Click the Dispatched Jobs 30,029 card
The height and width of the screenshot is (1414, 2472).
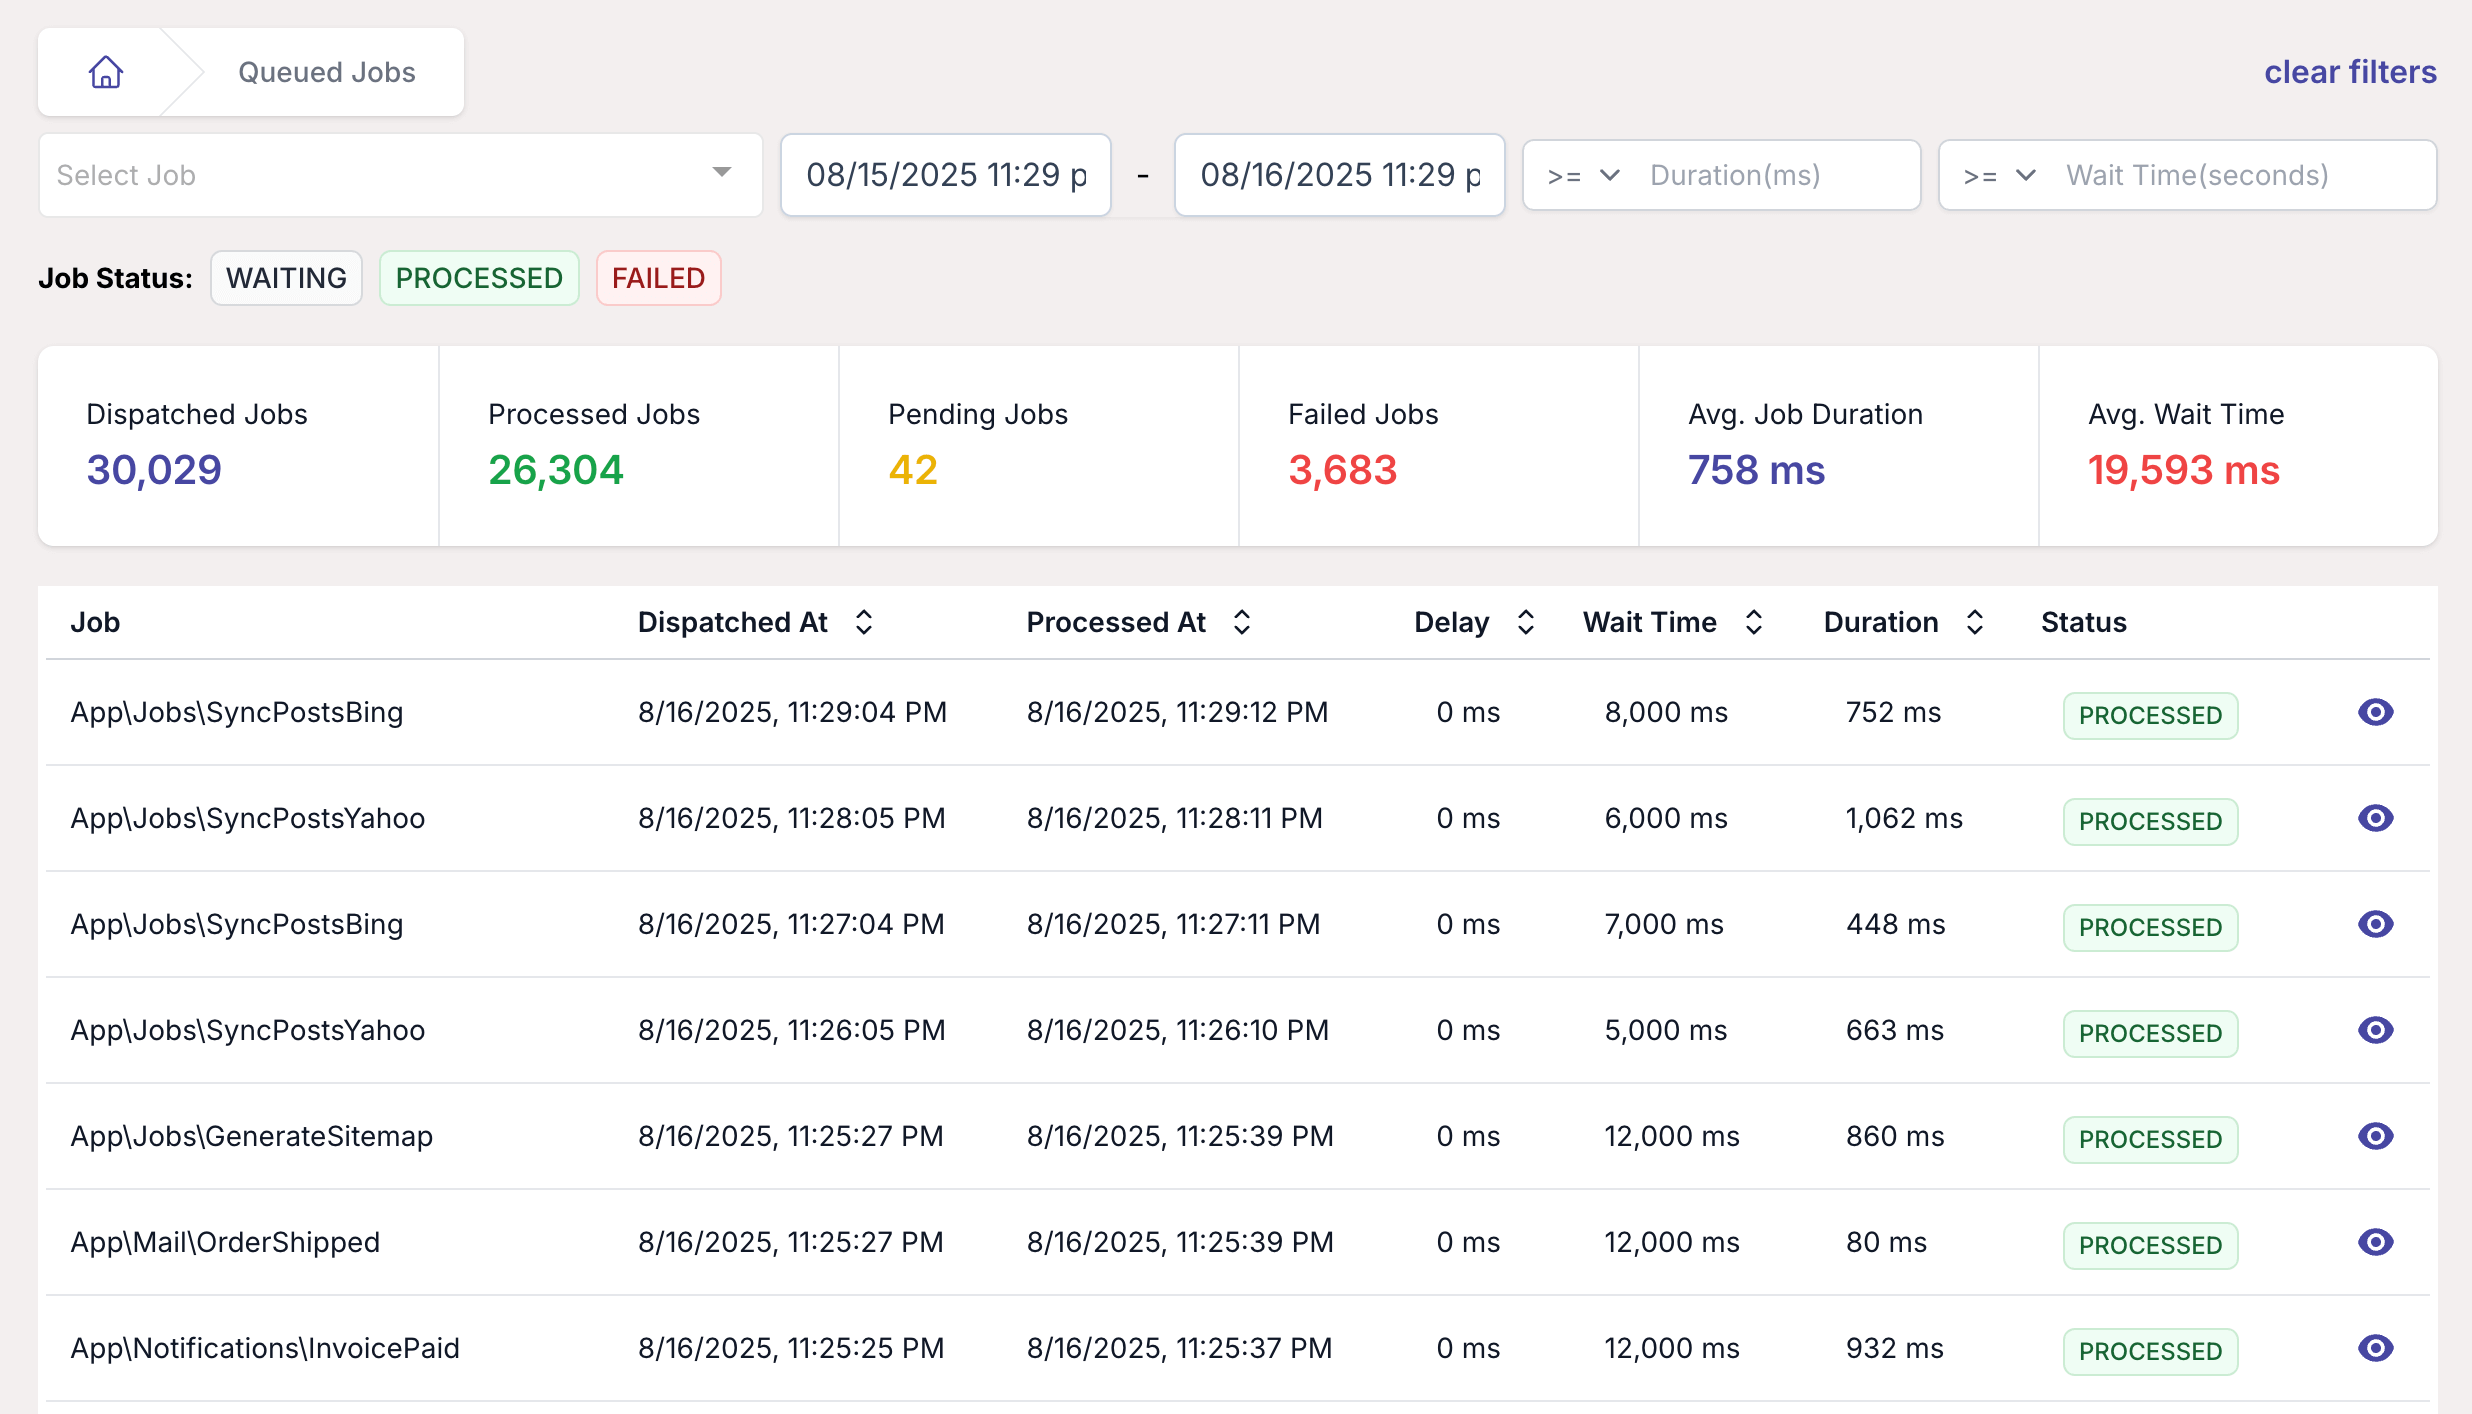pyautogui.click(x=238, y=446)
